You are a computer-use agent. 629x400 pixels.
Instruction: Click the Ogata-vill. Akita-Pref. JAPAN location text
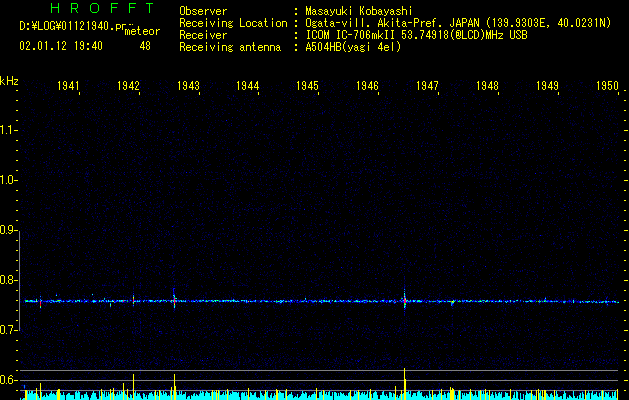pyautogui.click(x=458, y=23)
